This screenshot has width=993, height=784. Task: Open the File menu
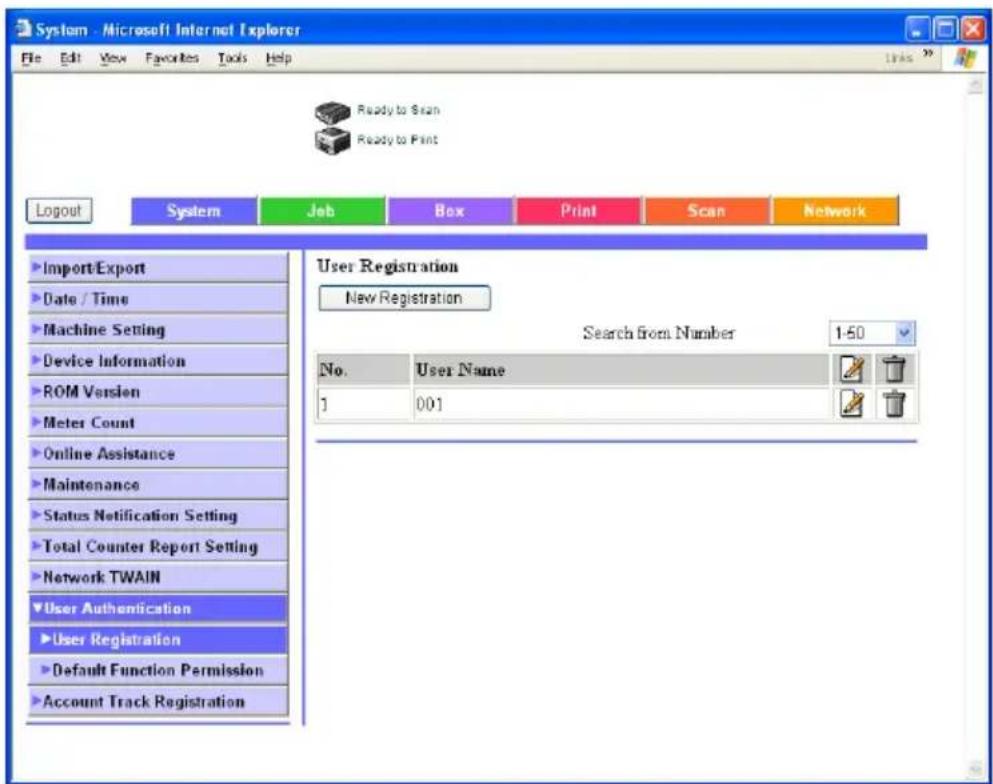coord(31,58)
